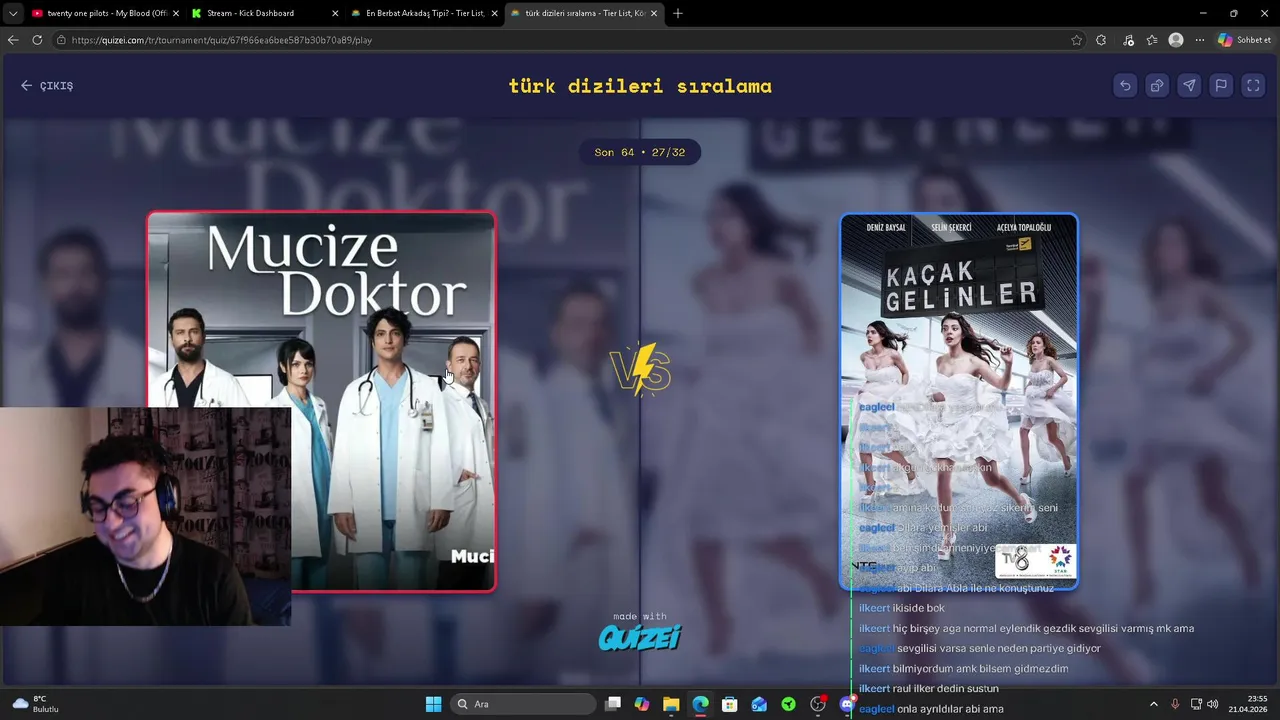Open the browser extensions menu

(1101, 40)
